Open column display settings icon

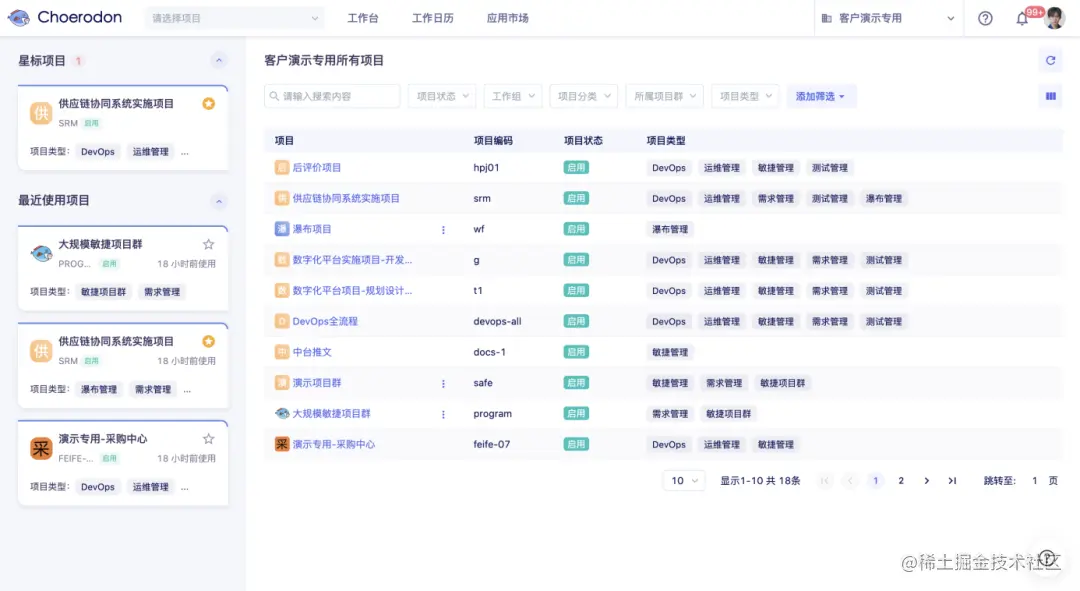click(x=1050, y=96)
